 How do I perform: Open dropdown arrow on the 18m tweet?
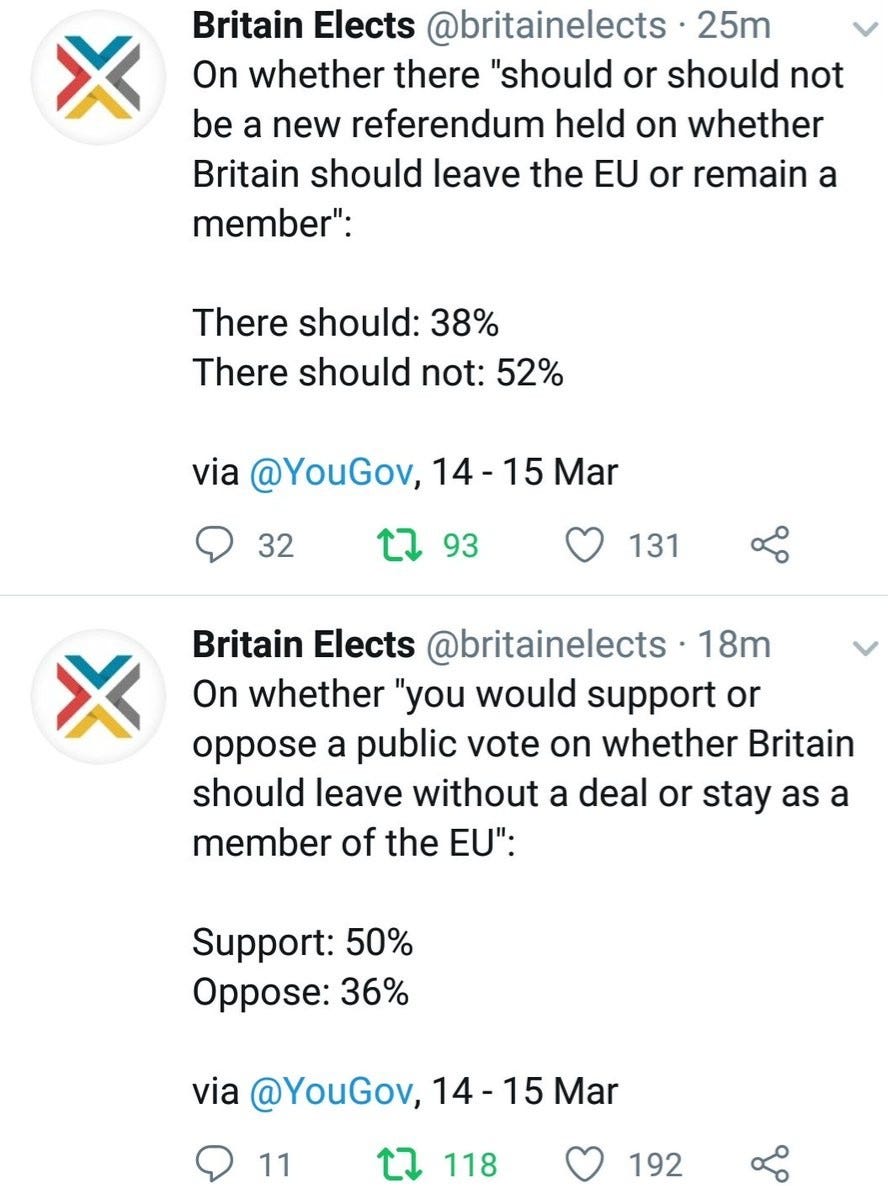[x=859, y=649]
